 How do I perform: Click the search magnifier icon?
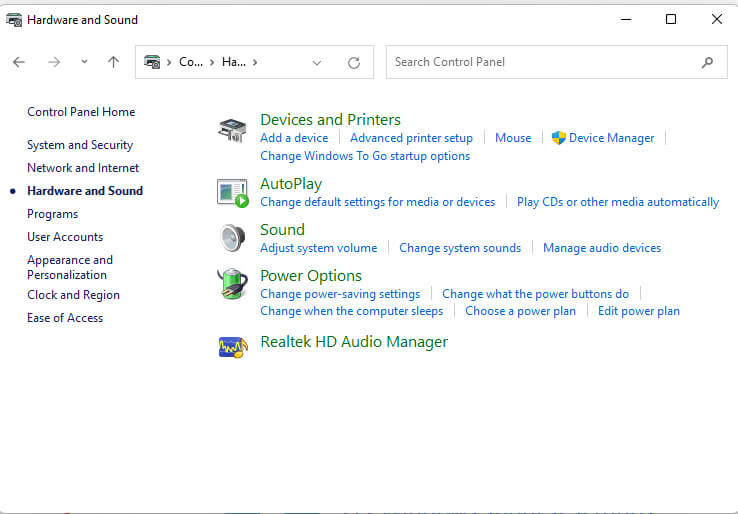708,62
